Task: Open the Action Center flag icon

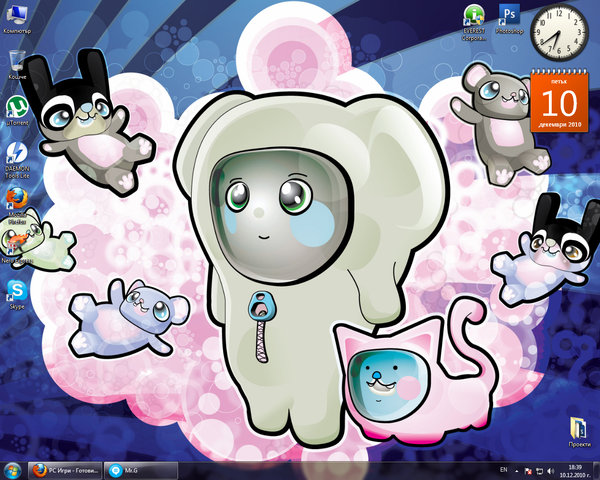Action: 528,471
